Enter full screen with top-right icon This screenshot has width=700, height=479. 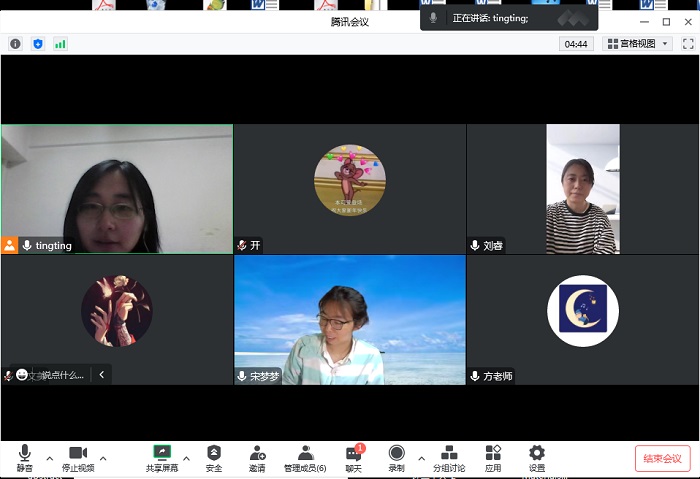(x=688, y=44)
